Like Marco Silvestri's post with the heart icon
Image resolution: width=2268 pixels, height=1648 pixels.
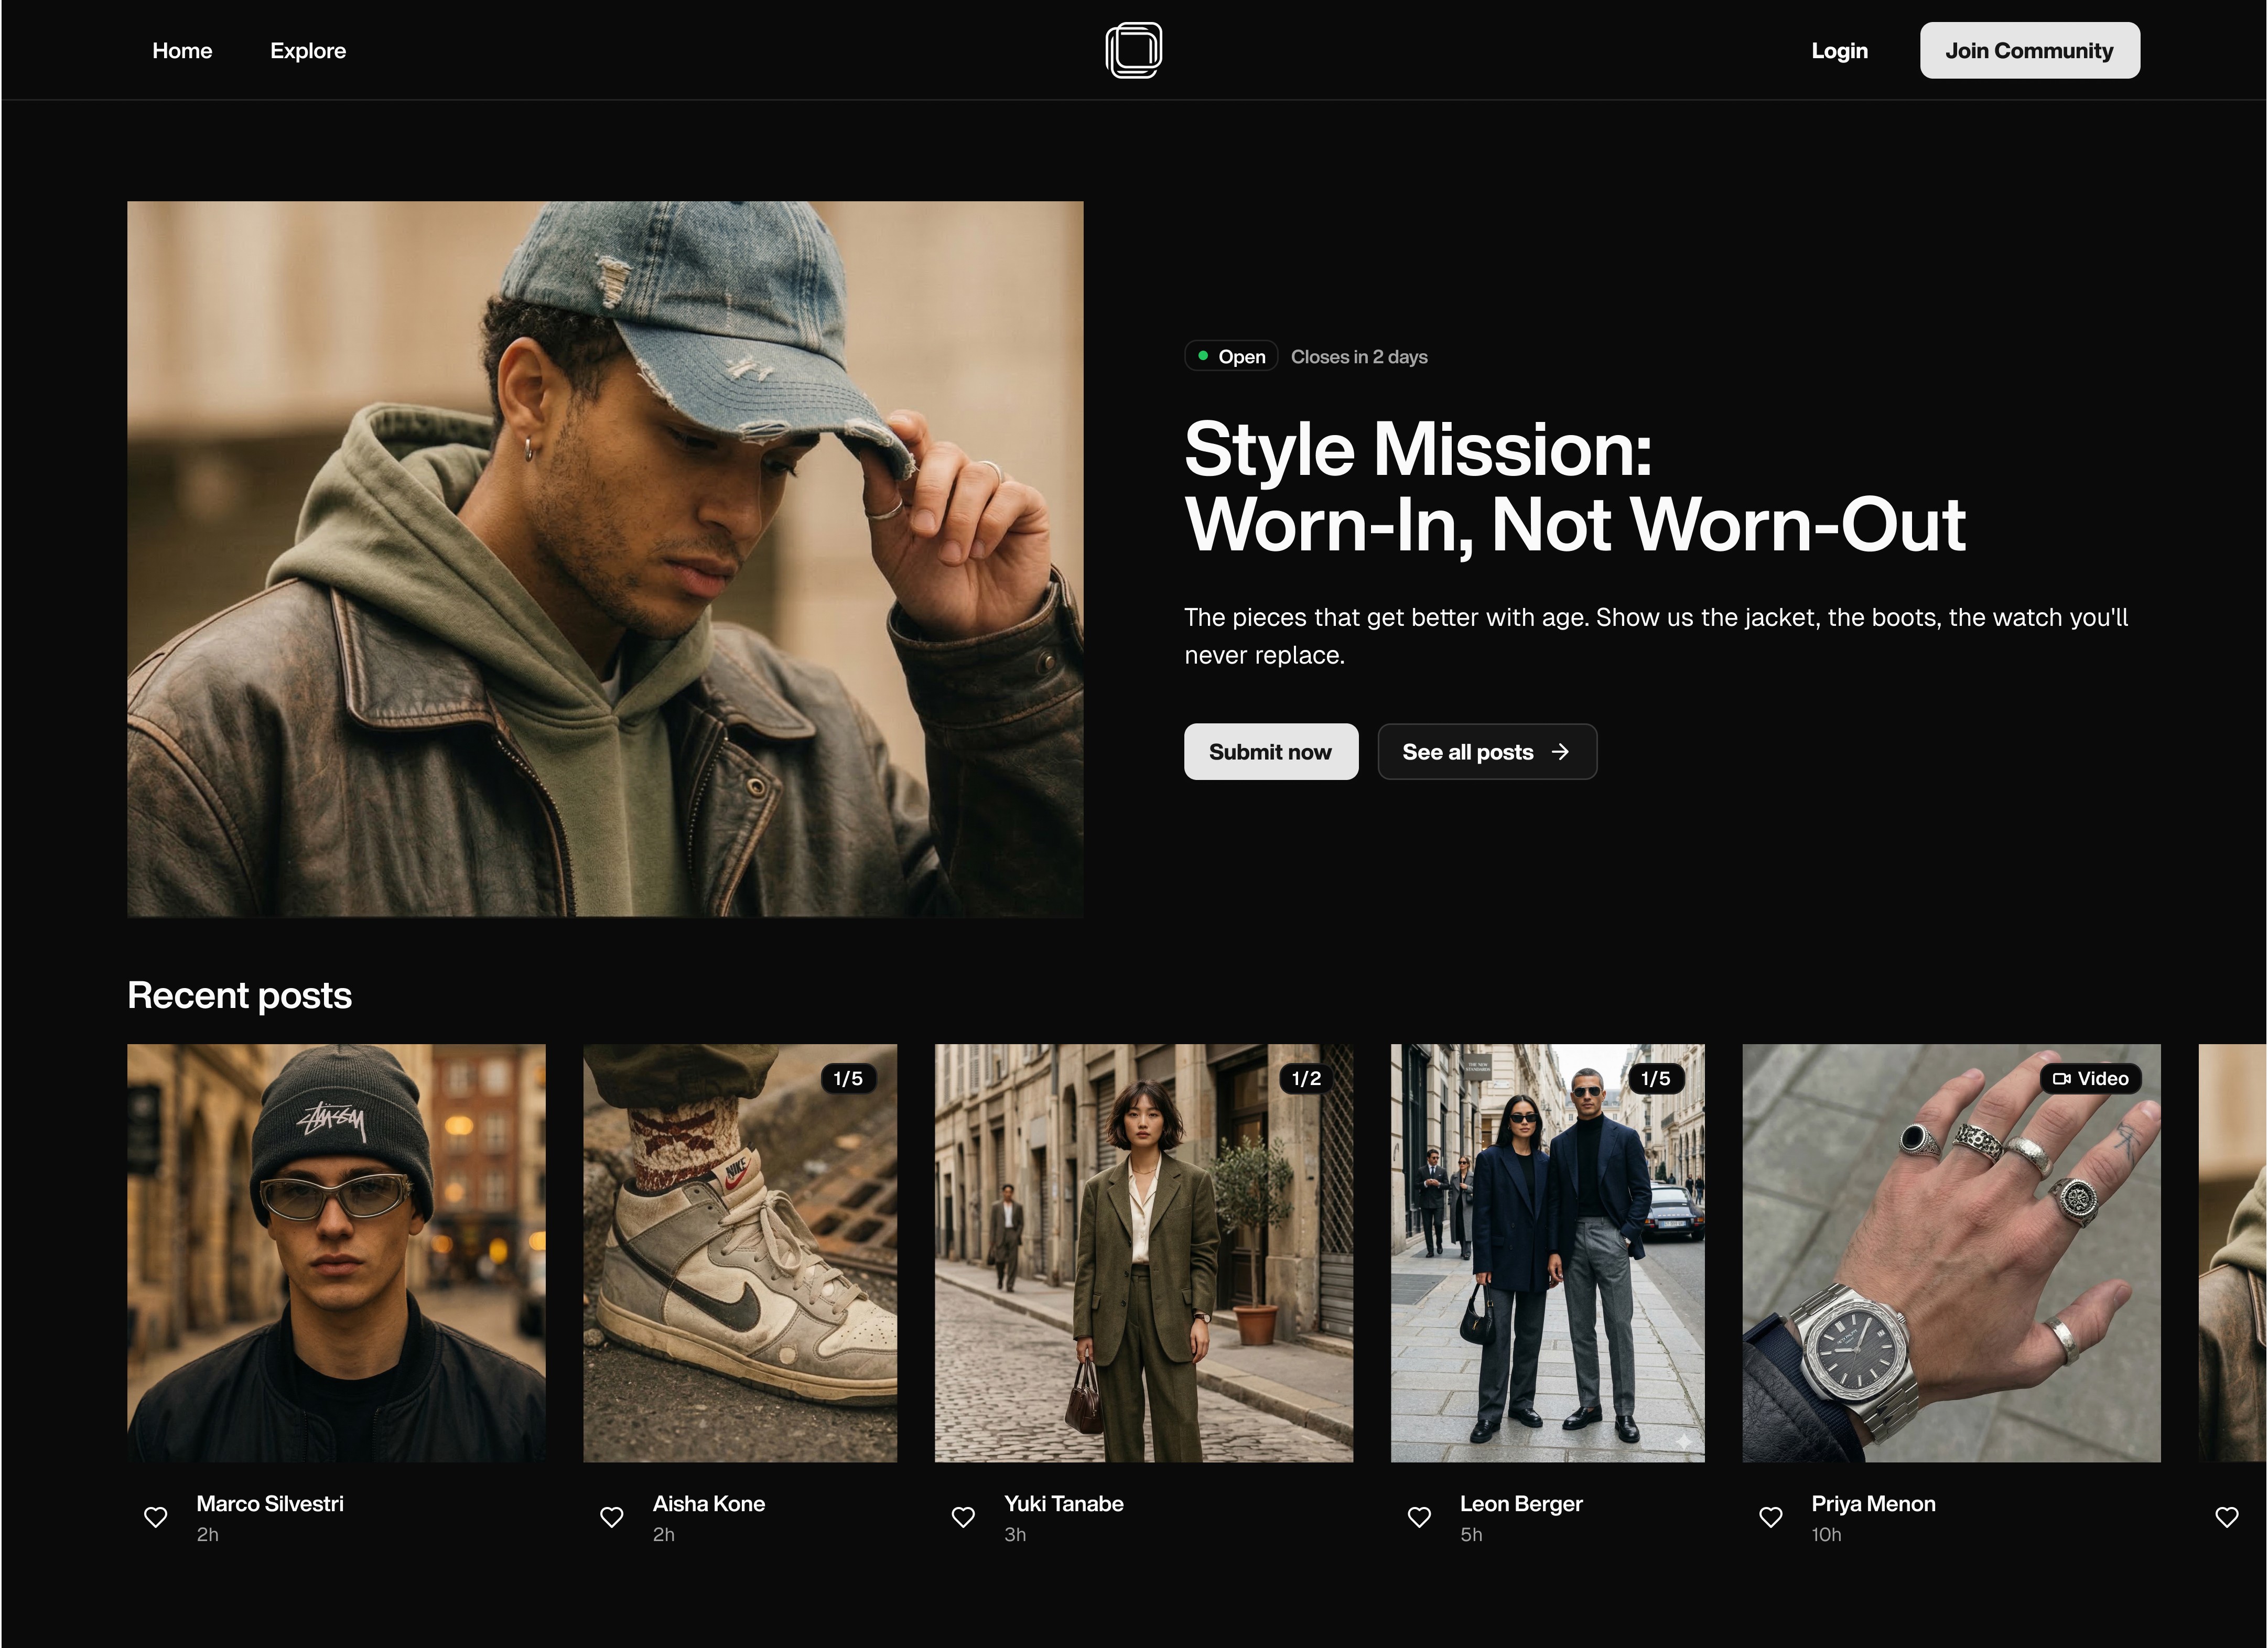pos(156,1517)
